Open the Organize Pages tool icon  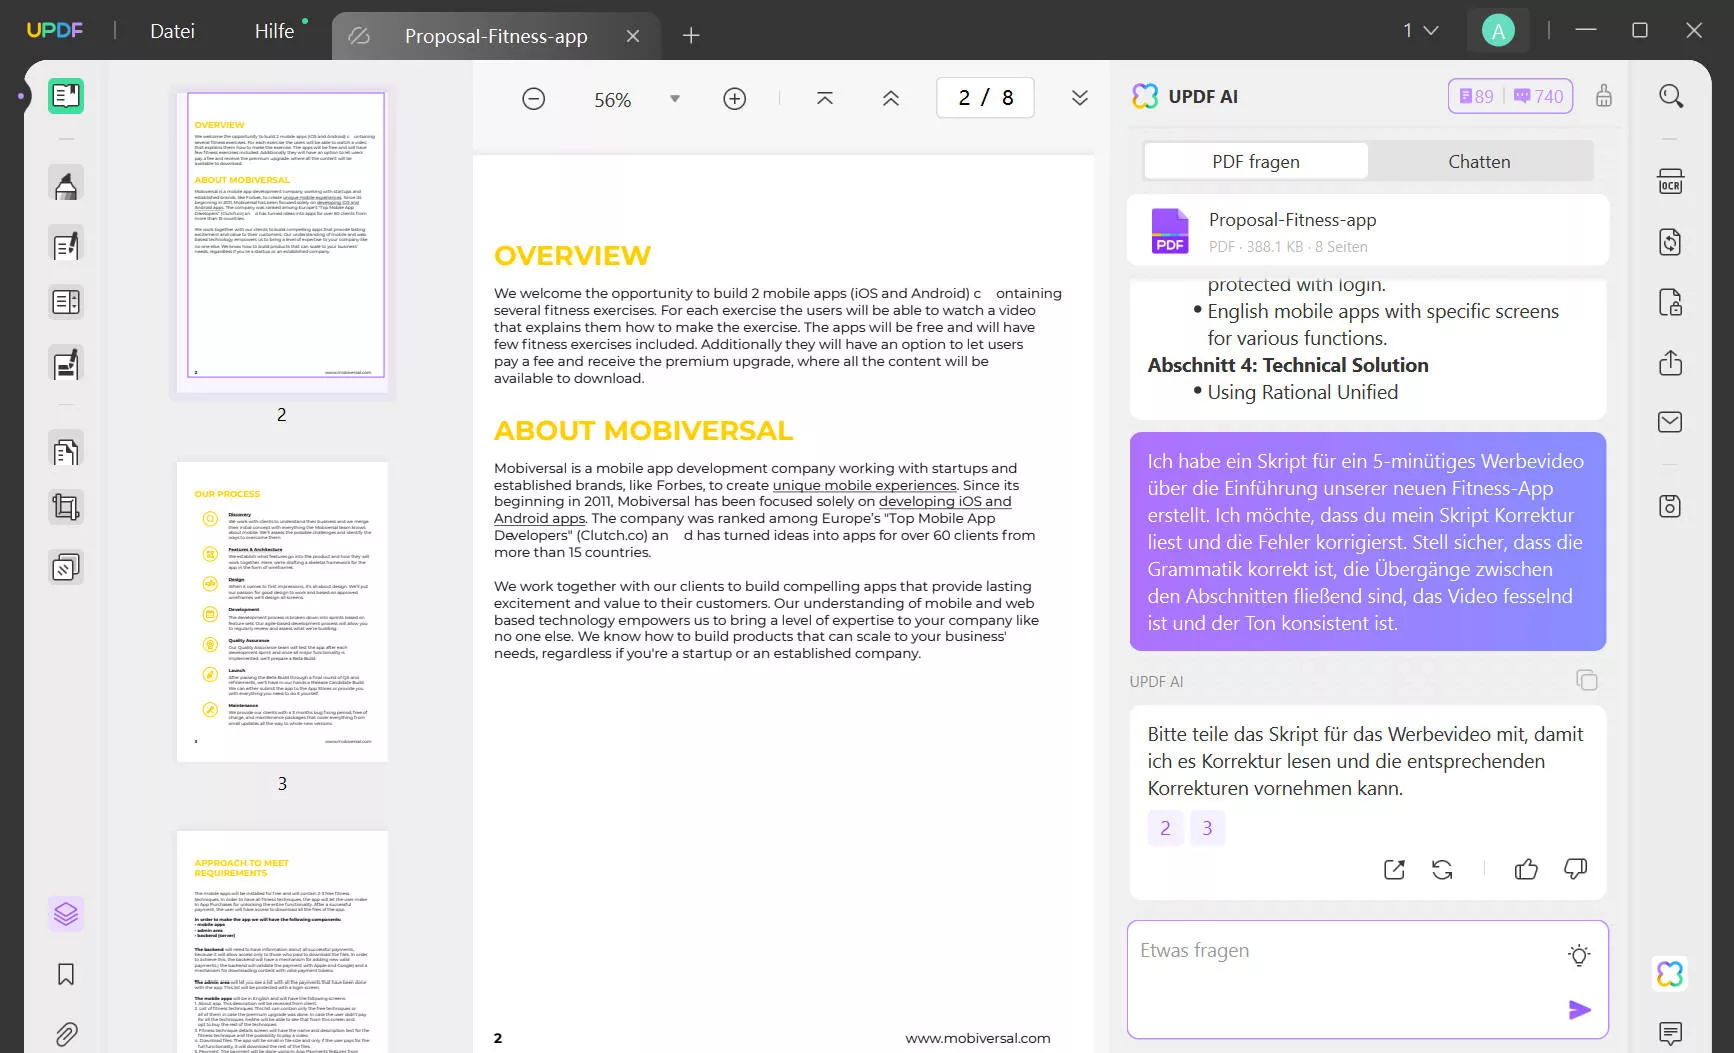click(66, 452)
